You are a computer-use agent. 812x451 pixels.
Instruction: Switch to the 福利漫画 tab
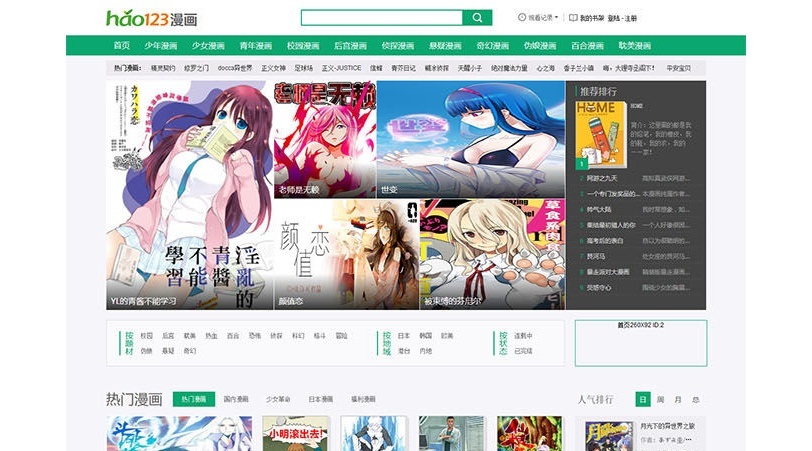pos(363,399)
